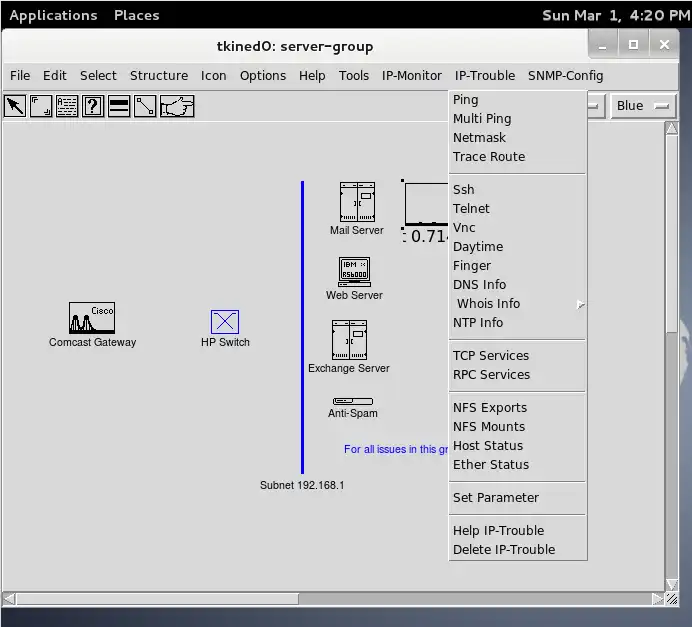692x627 pixels.
Task: Click the Exchange Server node icon
Action: click(349, 340)
